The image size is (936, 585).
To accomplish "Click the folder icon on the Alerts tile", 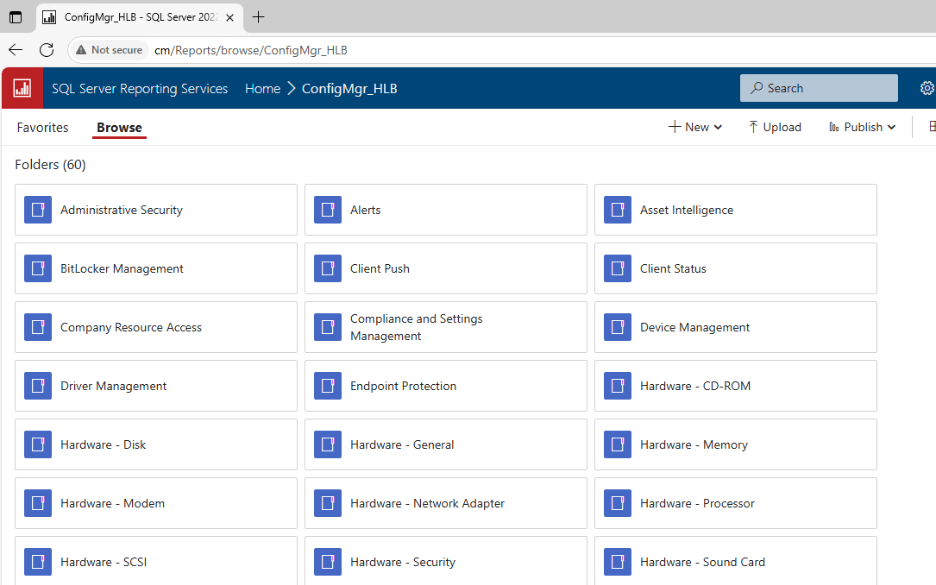I will [x=327, y=209].
